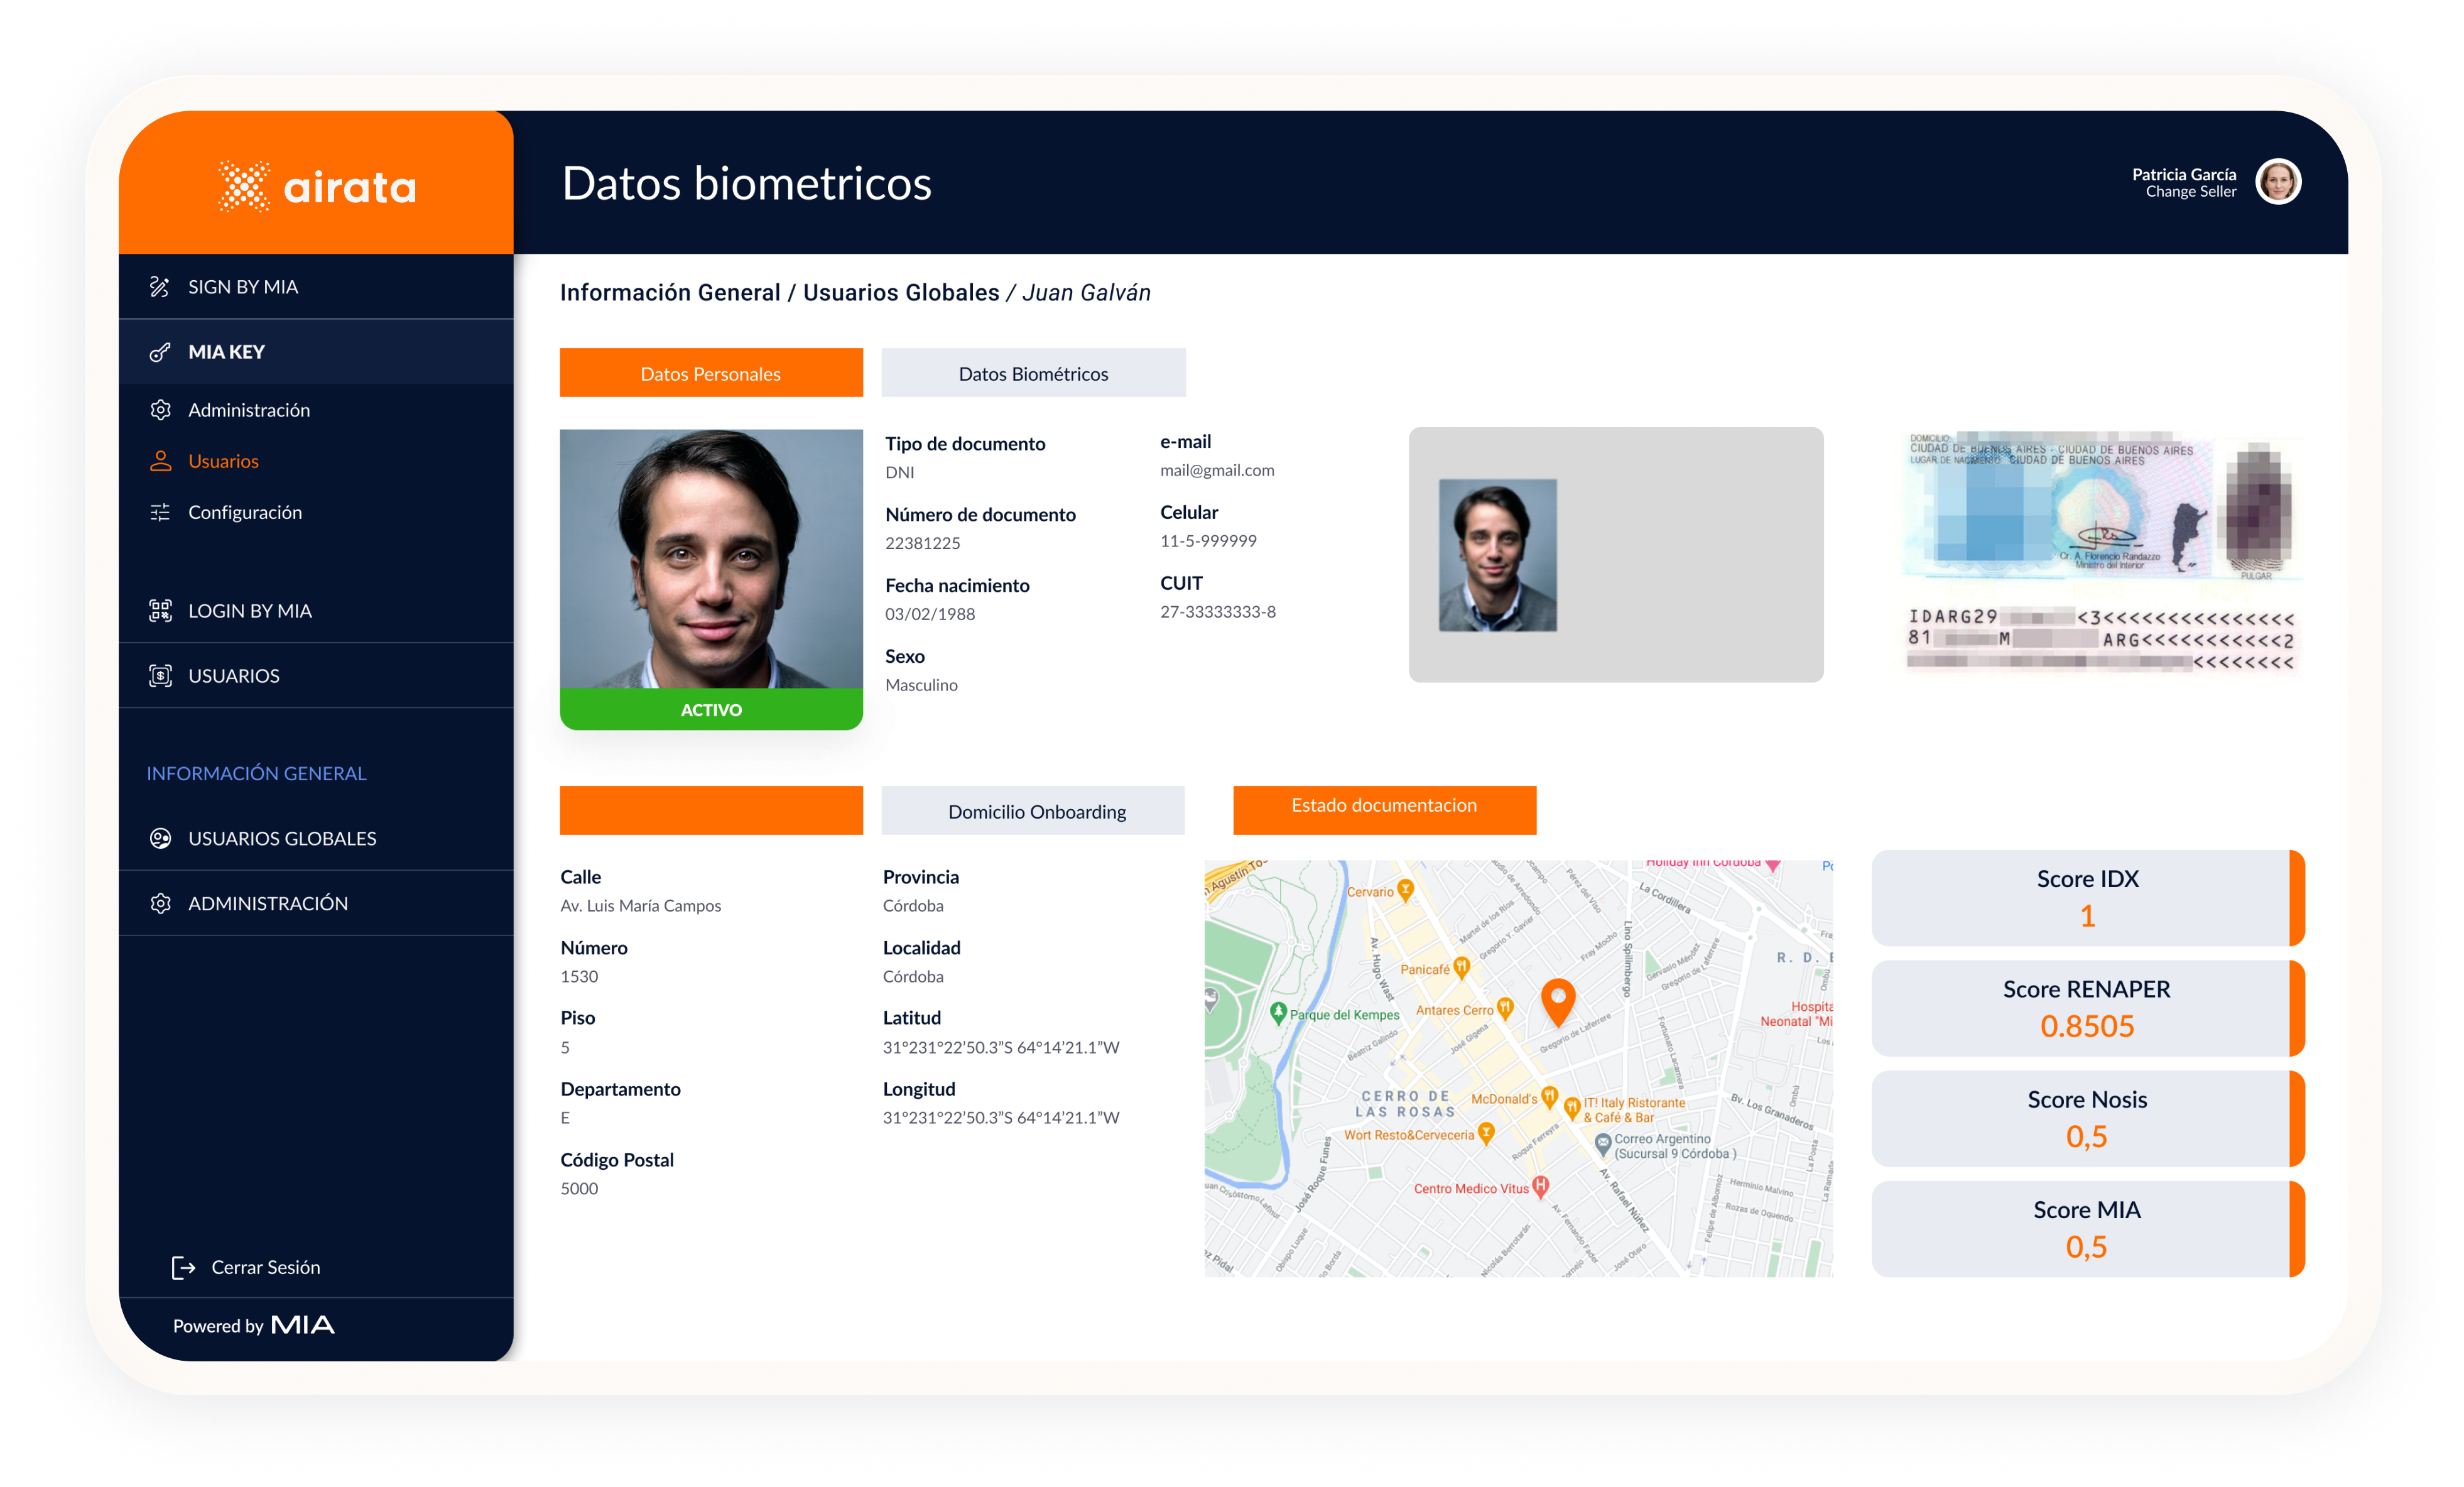
Task: Click the Usuarios person icon
Action: pos(160,461)
